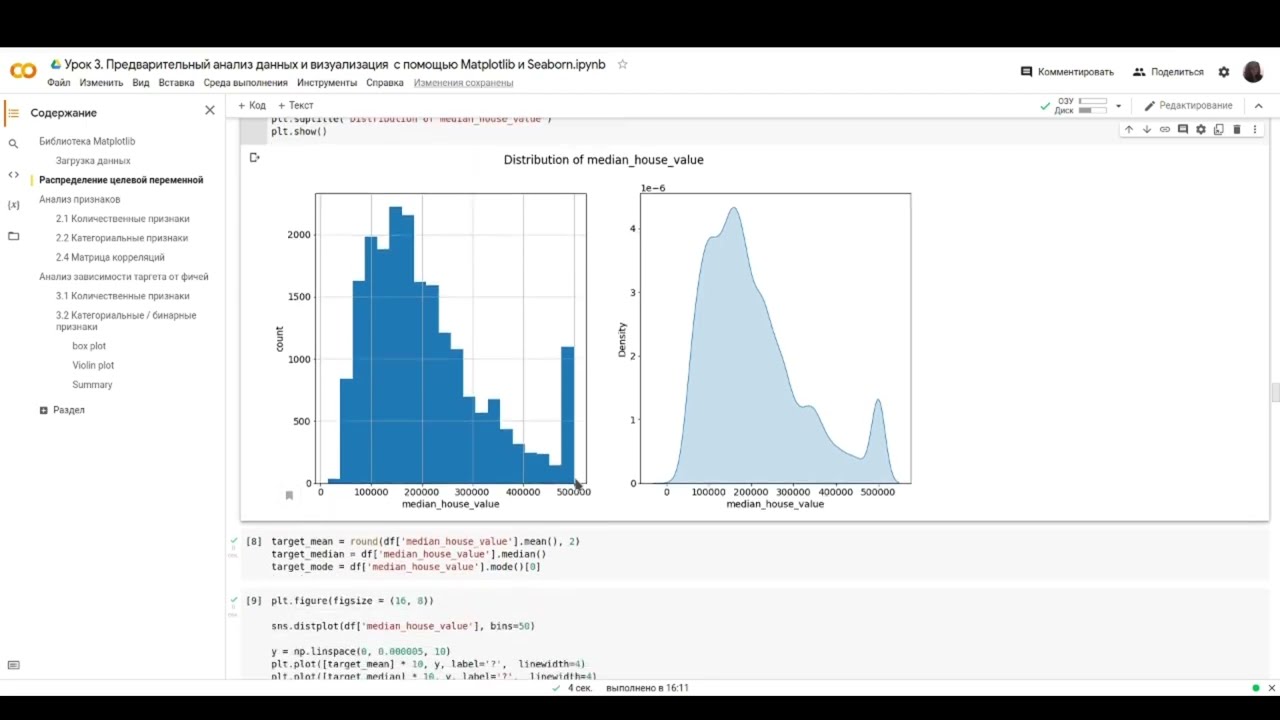Open the Редактирование mode dropdown
Screen dimensions: 1280x720
pyautogui.click(x=1189, y=105)
